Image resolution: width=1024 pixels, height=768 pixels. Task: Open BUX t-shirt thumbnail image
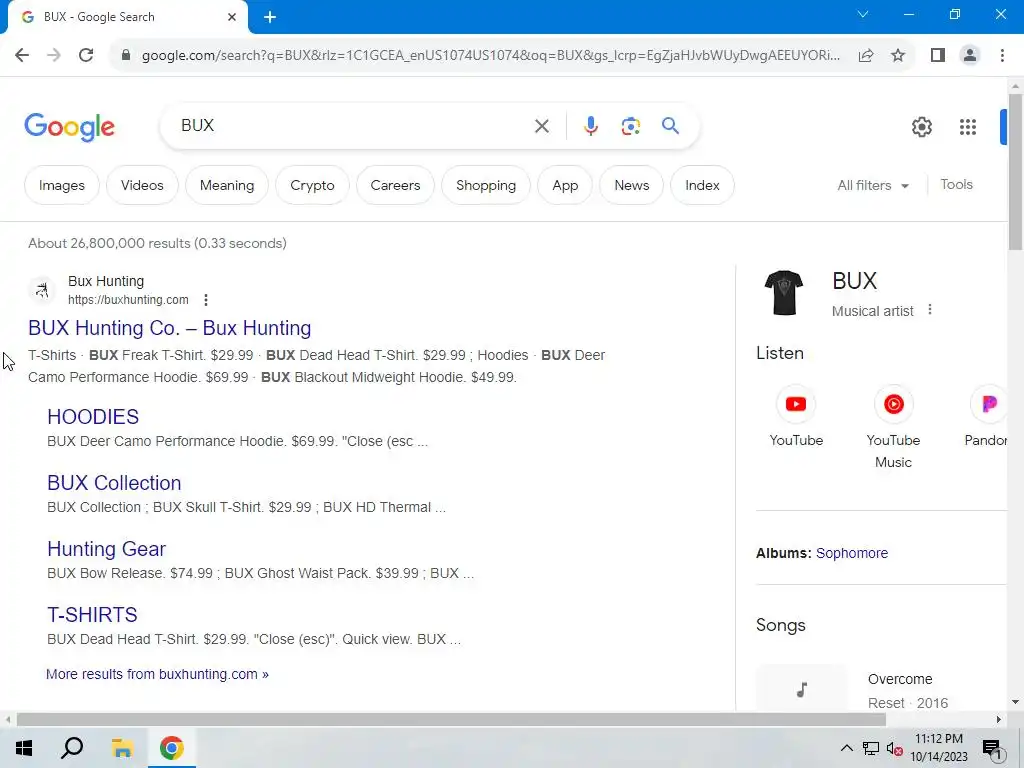pos(784,293)
